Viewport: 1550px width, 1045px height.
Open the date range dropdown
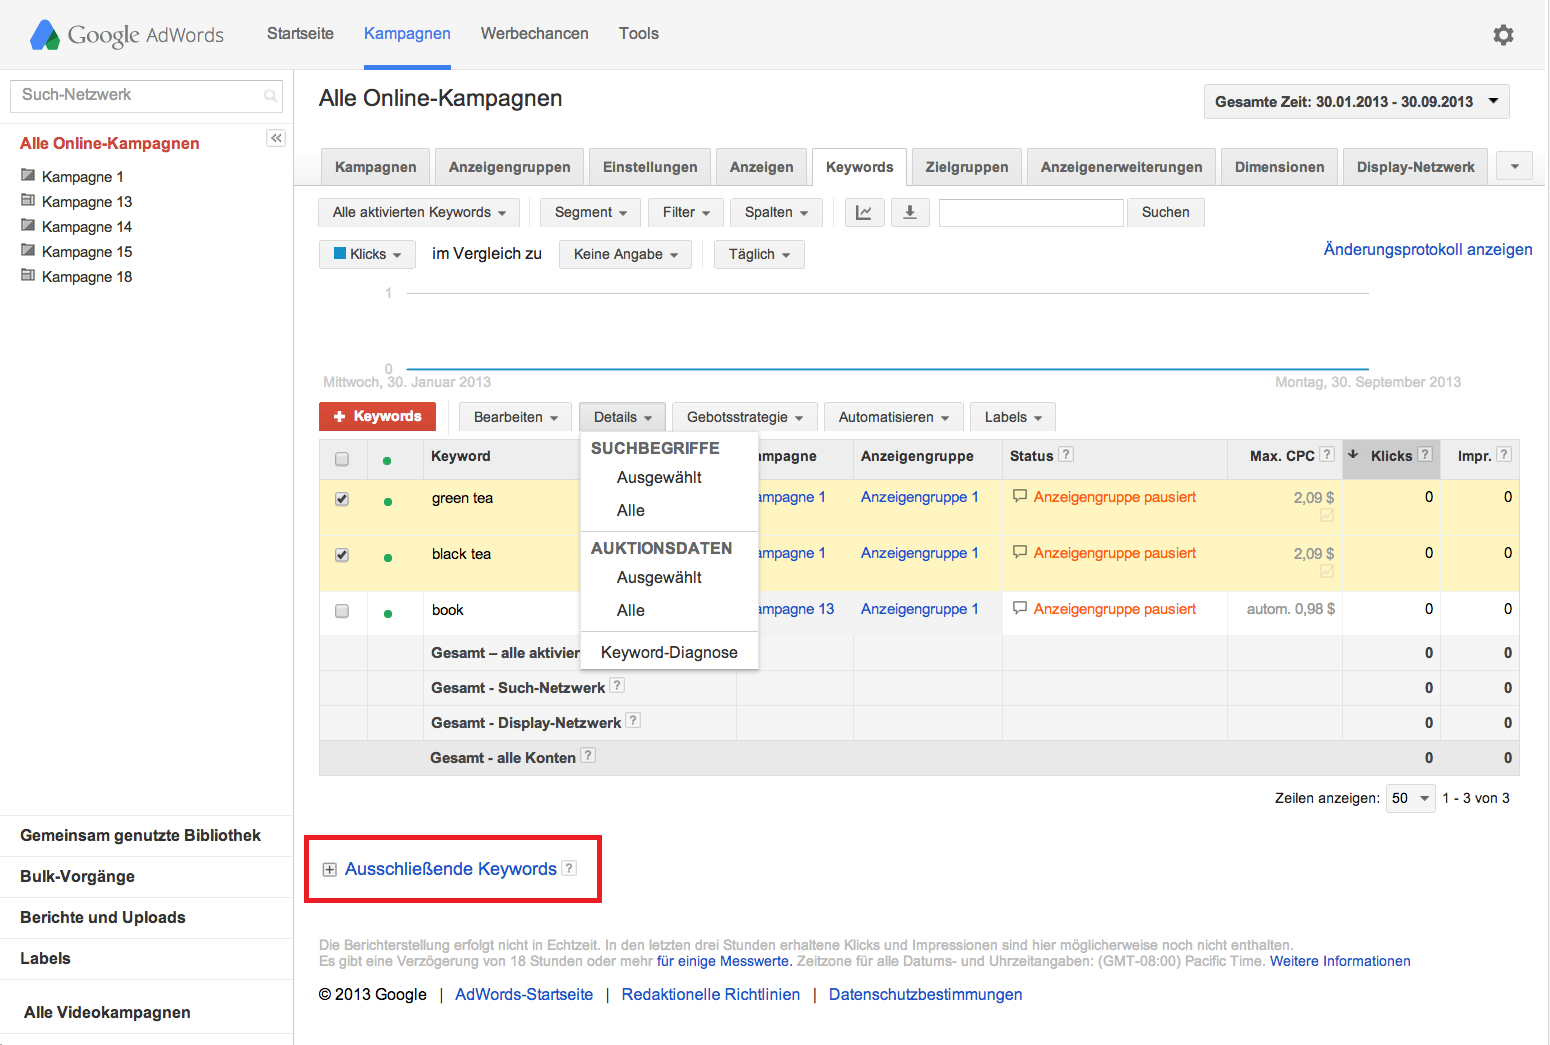[1356, 102]
